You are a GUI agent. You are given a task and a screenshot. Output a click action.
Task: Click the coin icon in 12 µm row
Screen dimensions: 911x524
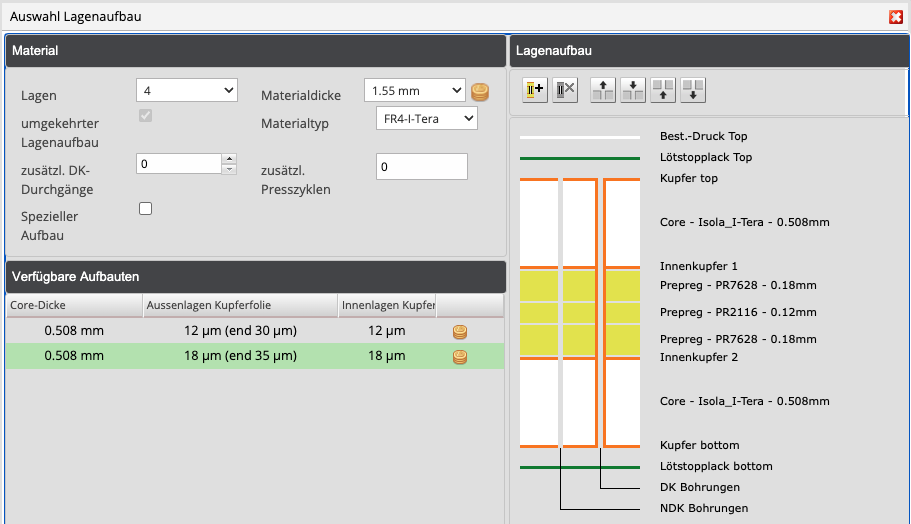coord(460,331)
